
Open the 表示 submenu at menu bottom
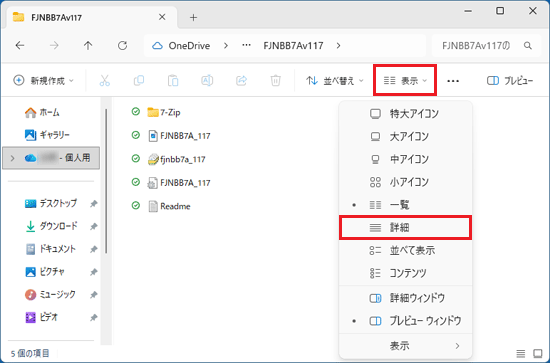click(405, 346)
